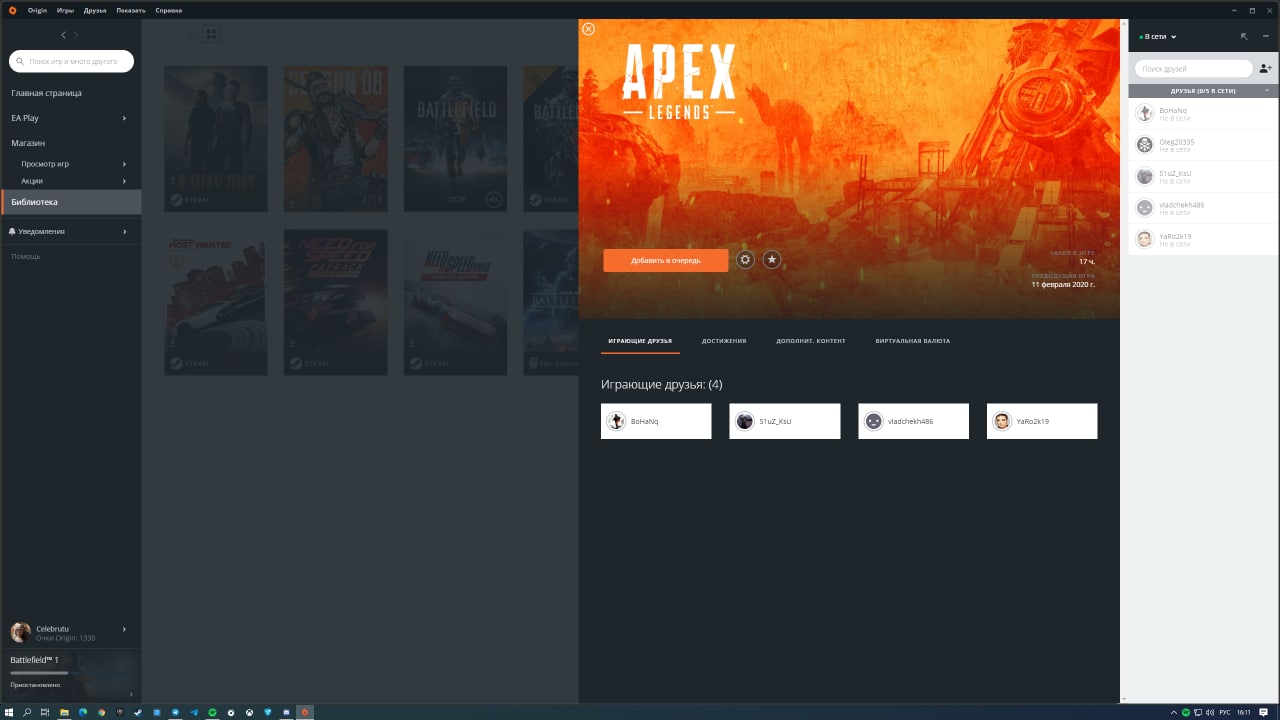Open the game settings gear icon
Image resolution: width=1280 pixels, height=720 pixels.
point(745,260)
